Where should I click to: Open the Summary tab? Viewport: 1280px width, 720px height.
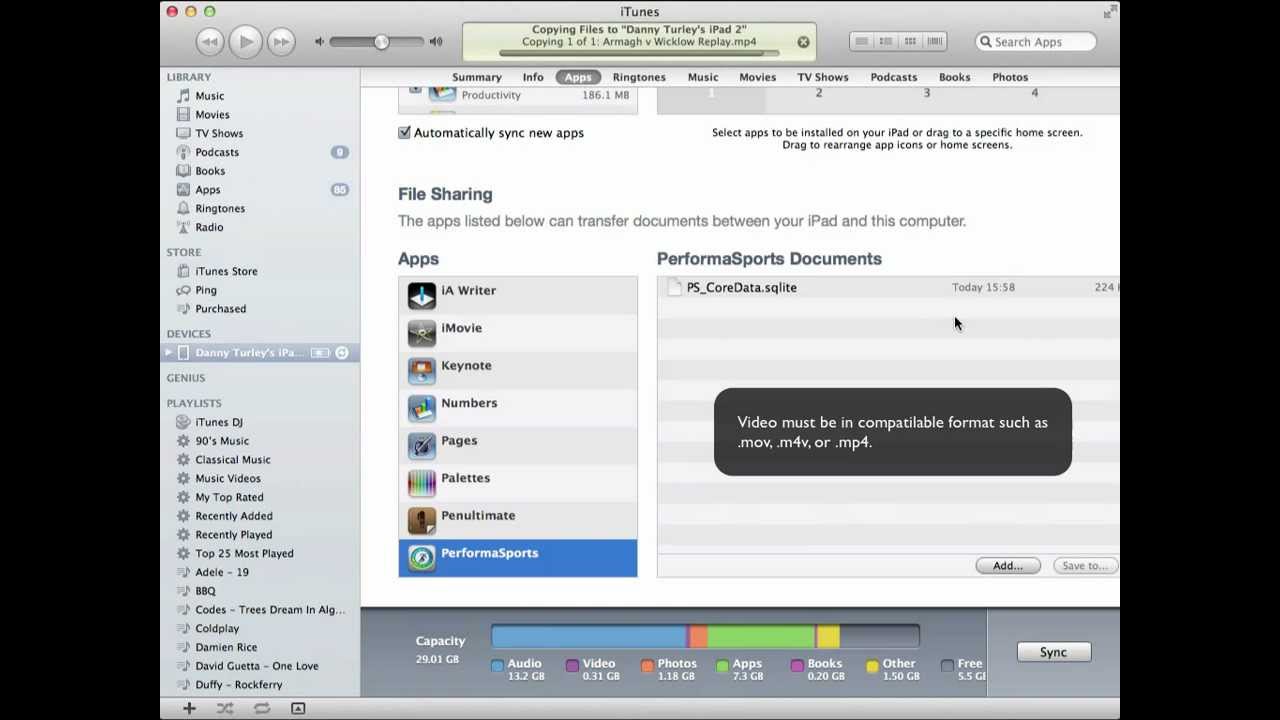tap(476, 77)
